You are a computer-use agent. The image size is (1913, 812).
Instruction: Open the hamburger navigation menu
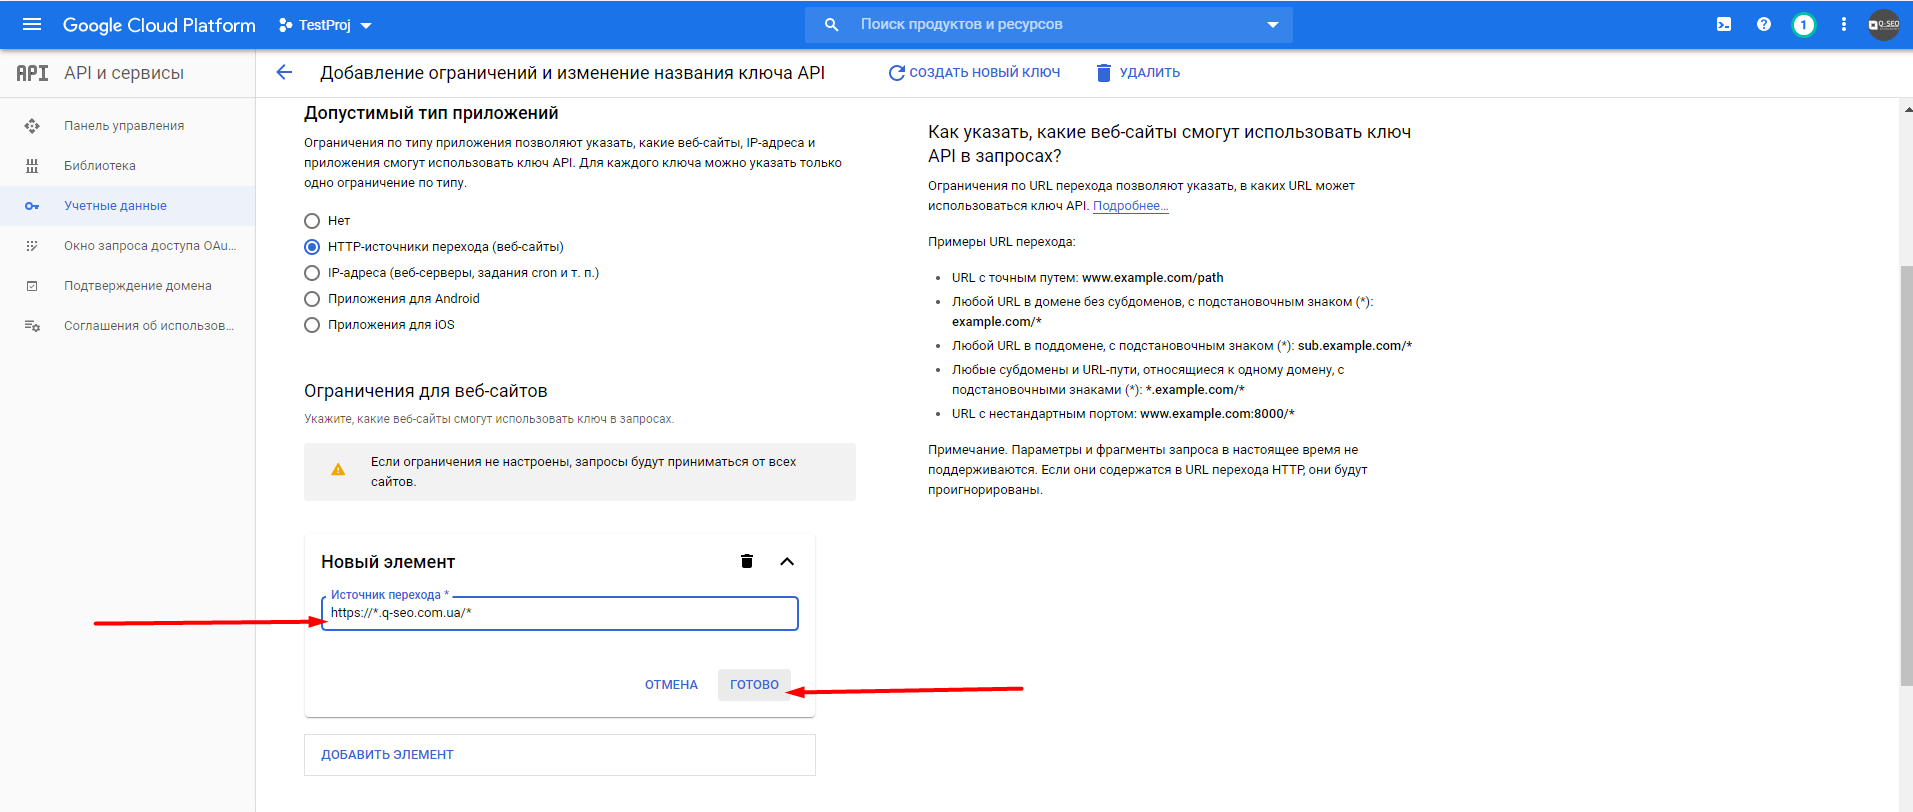point(32,24)
